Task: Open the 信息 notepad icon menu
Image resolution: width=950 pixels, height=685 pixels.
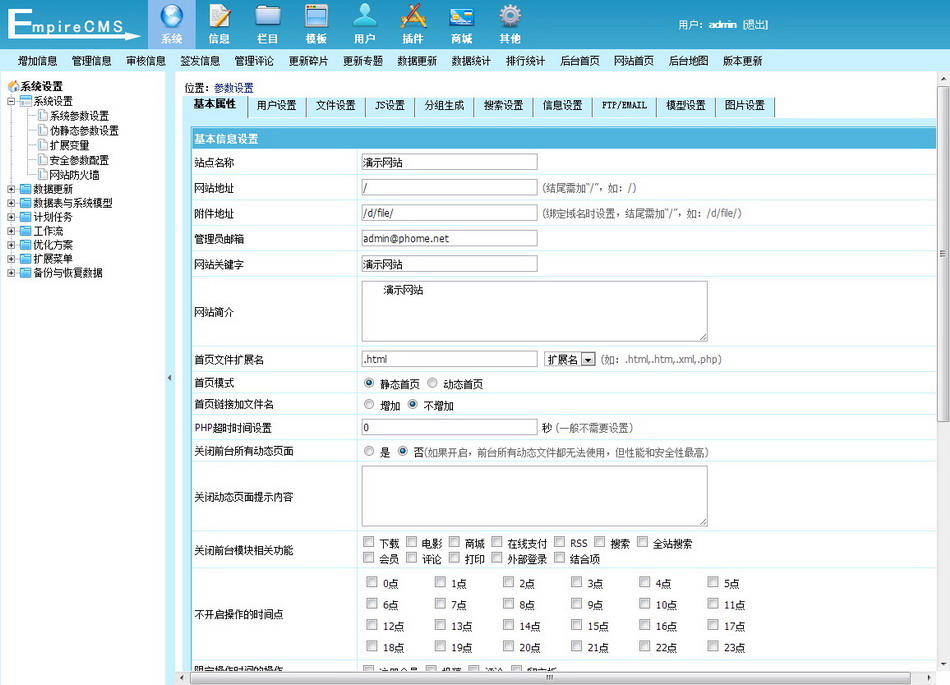Action: pyautogui.click(x=219, y=24)
